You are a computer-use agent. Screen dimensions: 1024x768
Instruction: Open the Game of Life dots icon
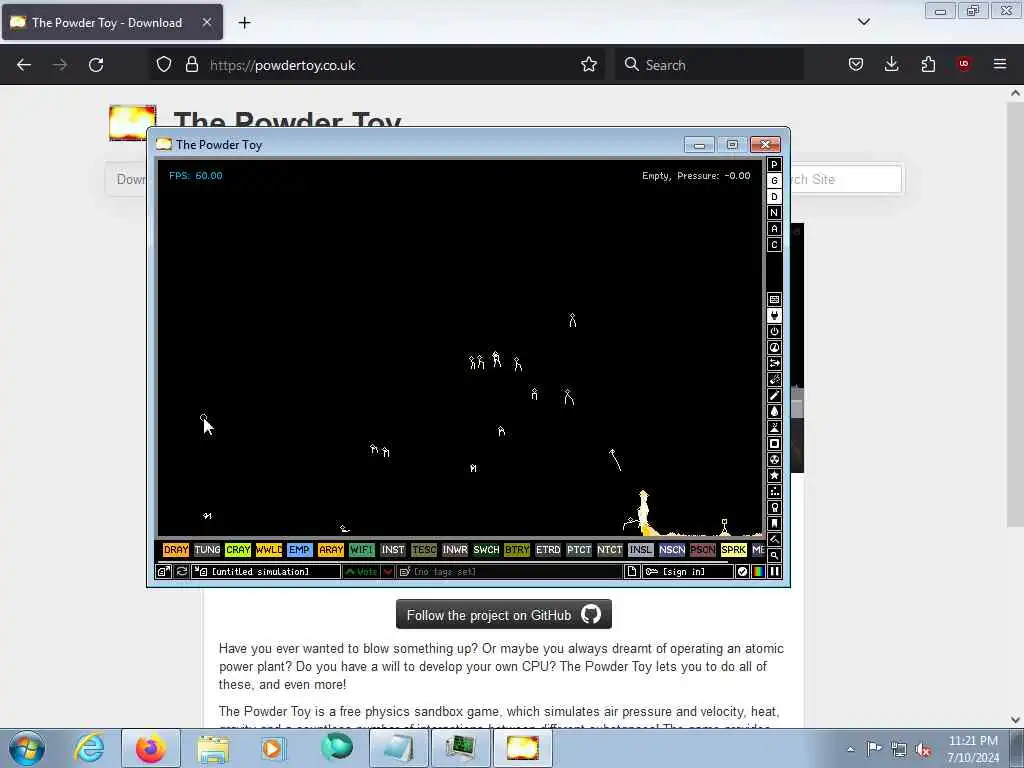774,491
